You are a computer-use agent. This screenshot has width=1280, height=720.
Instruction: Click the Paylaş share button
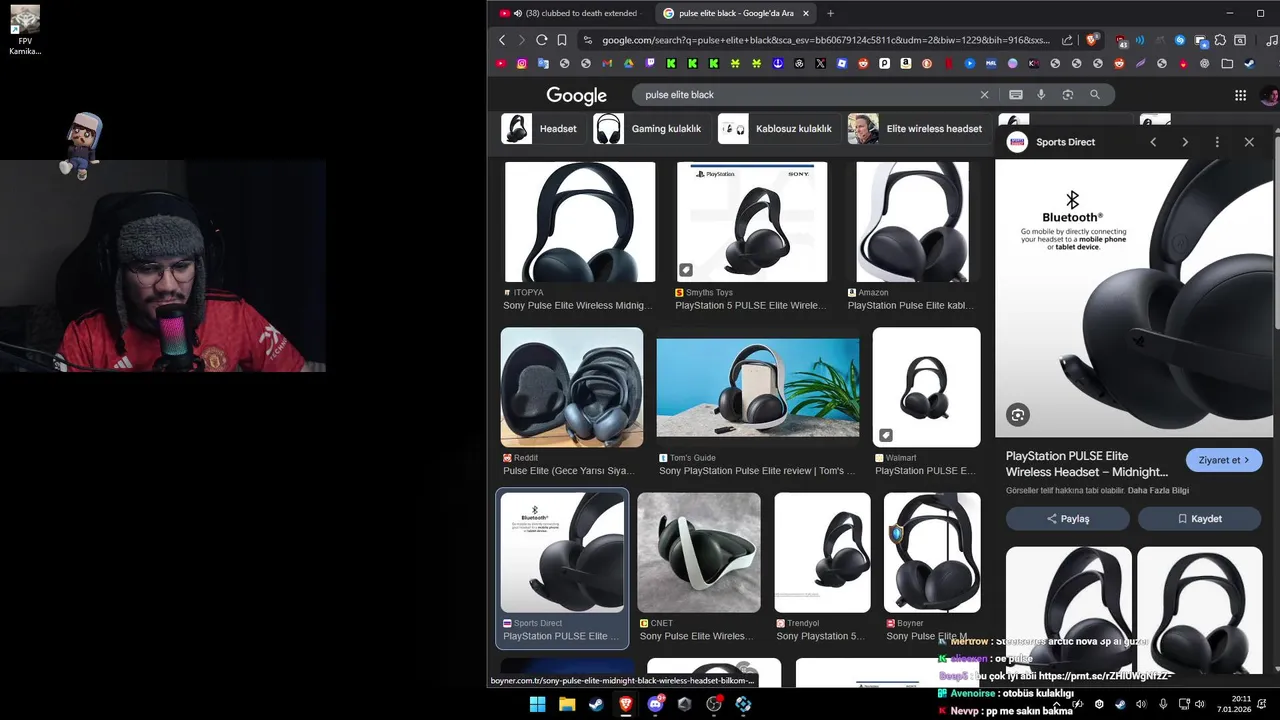point(1068,519)
